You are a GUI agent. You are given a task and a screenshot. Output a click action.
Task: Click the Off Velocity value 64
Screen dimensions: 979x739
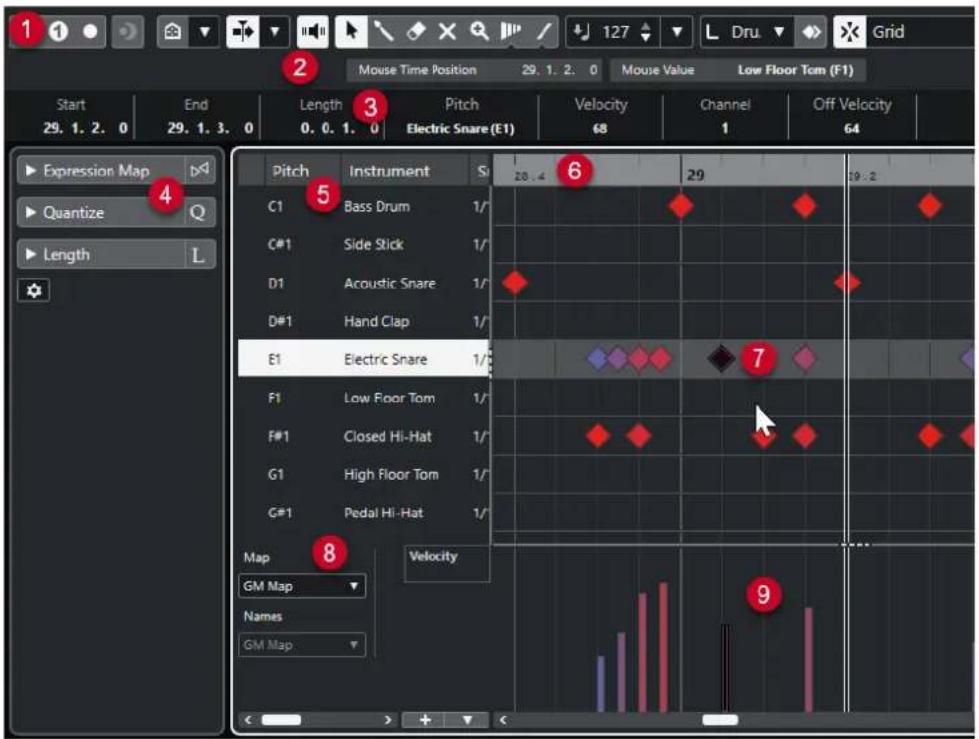click(852, 129)
